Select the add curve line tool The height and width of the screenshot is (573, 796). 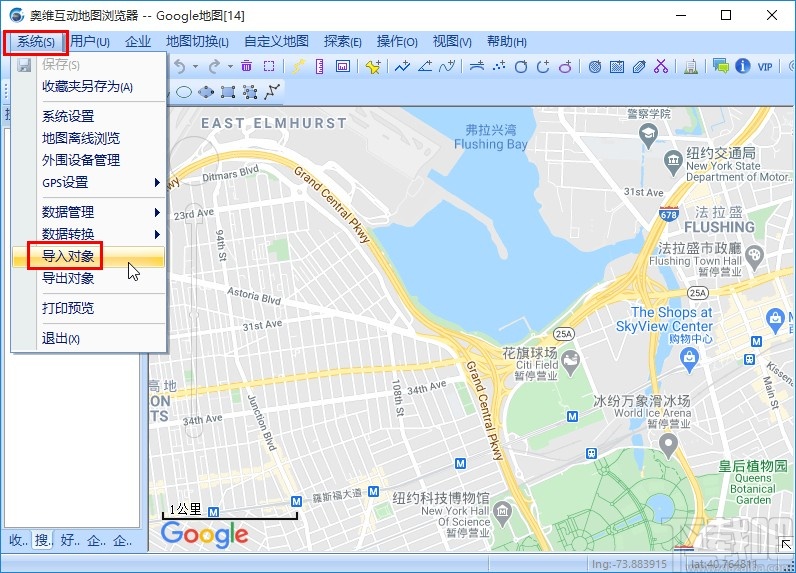pos(447,66)
